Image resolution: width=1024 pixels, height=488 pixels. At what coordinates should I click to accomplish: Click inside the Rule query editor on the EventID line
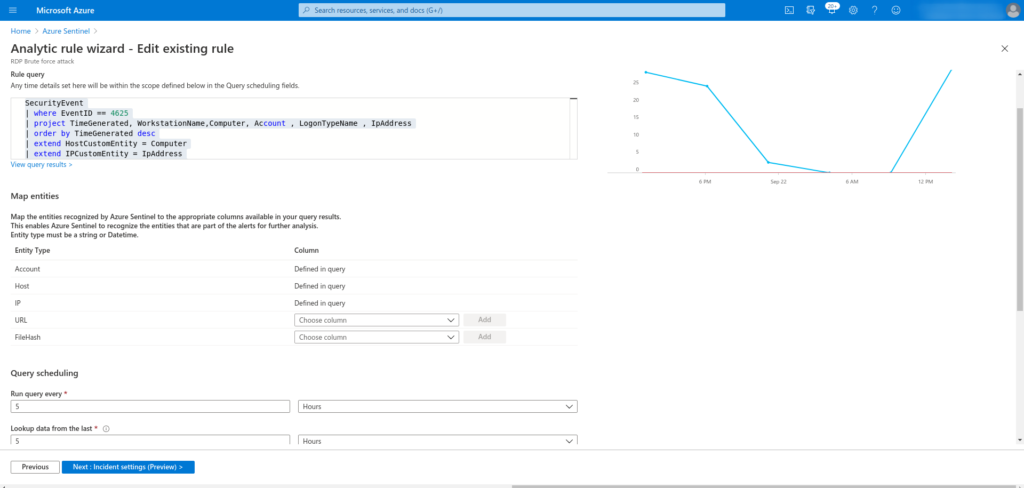(76, 113)
